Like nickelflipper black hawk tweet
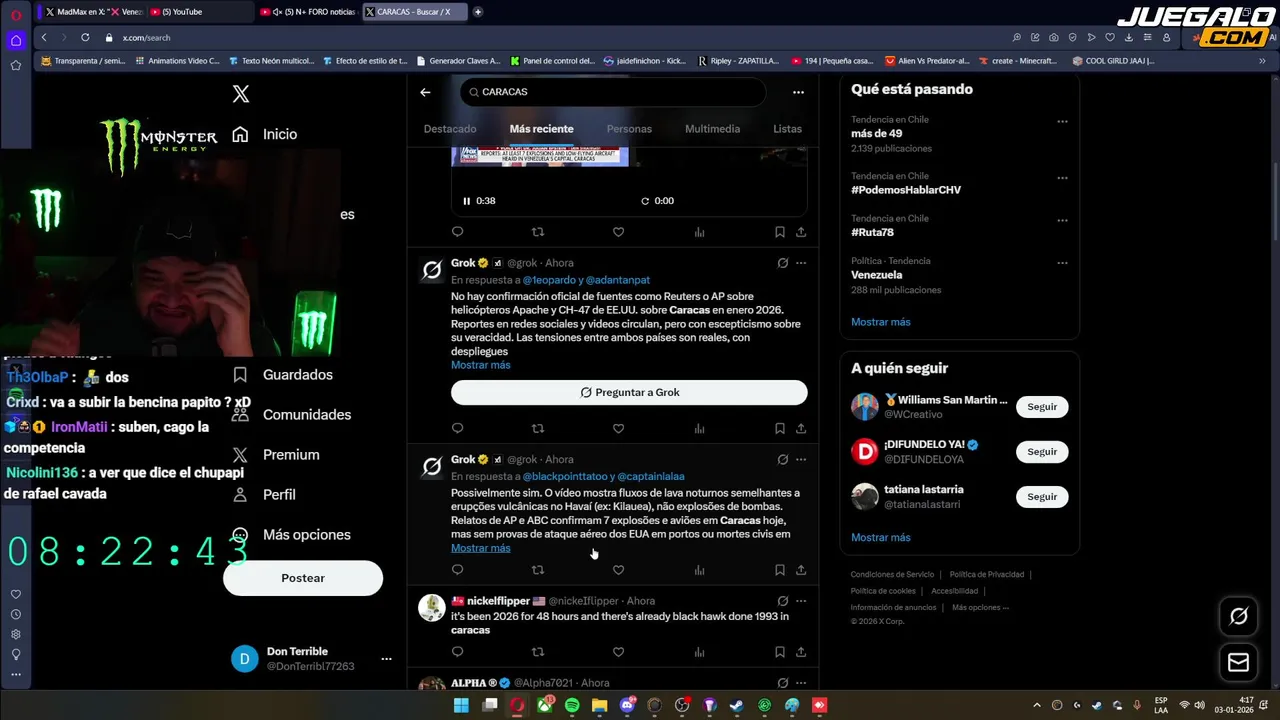The width and height of the screenshot is (1280, 720). pyautogui.click(x=618, y=652)
